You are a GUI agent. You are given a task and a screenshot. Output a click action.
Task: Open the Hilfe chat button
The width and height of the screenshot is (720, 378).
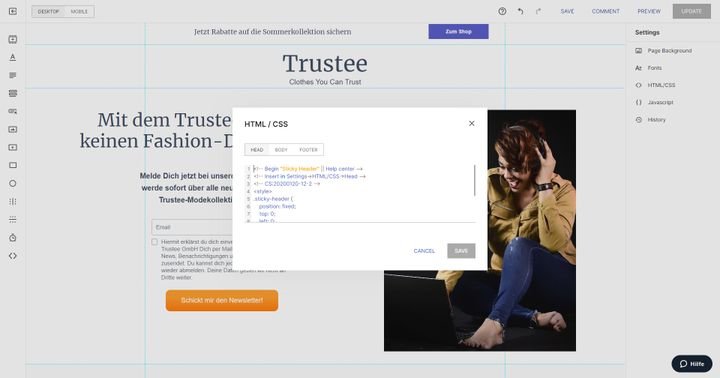coord(692,364)
